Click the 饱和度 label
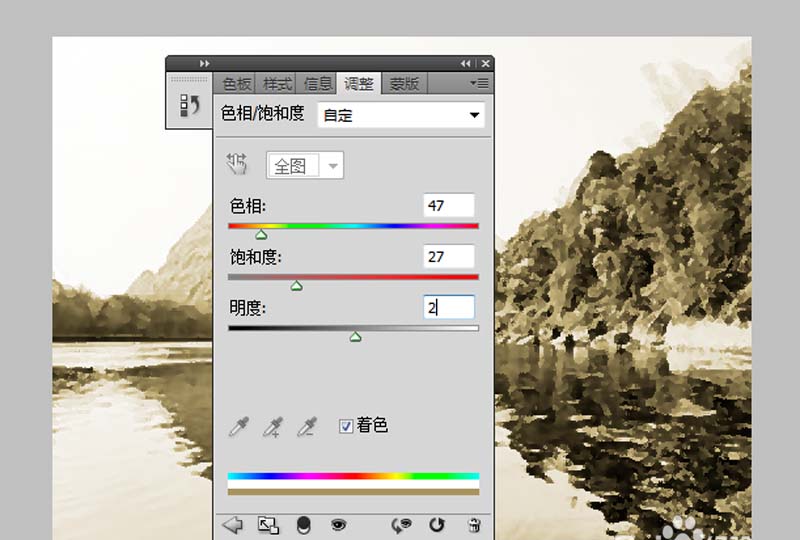The width and height of the screenshot is (800, 540). [256, 257]
